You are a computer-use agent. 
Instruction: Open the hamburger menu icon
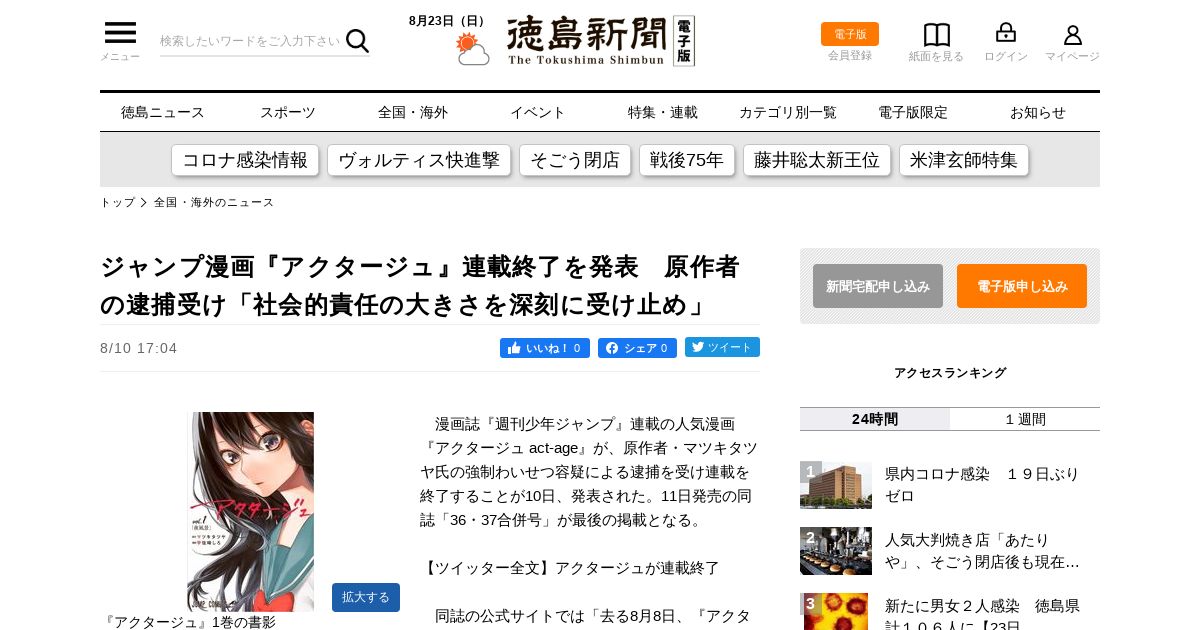[x=120, y=33]
